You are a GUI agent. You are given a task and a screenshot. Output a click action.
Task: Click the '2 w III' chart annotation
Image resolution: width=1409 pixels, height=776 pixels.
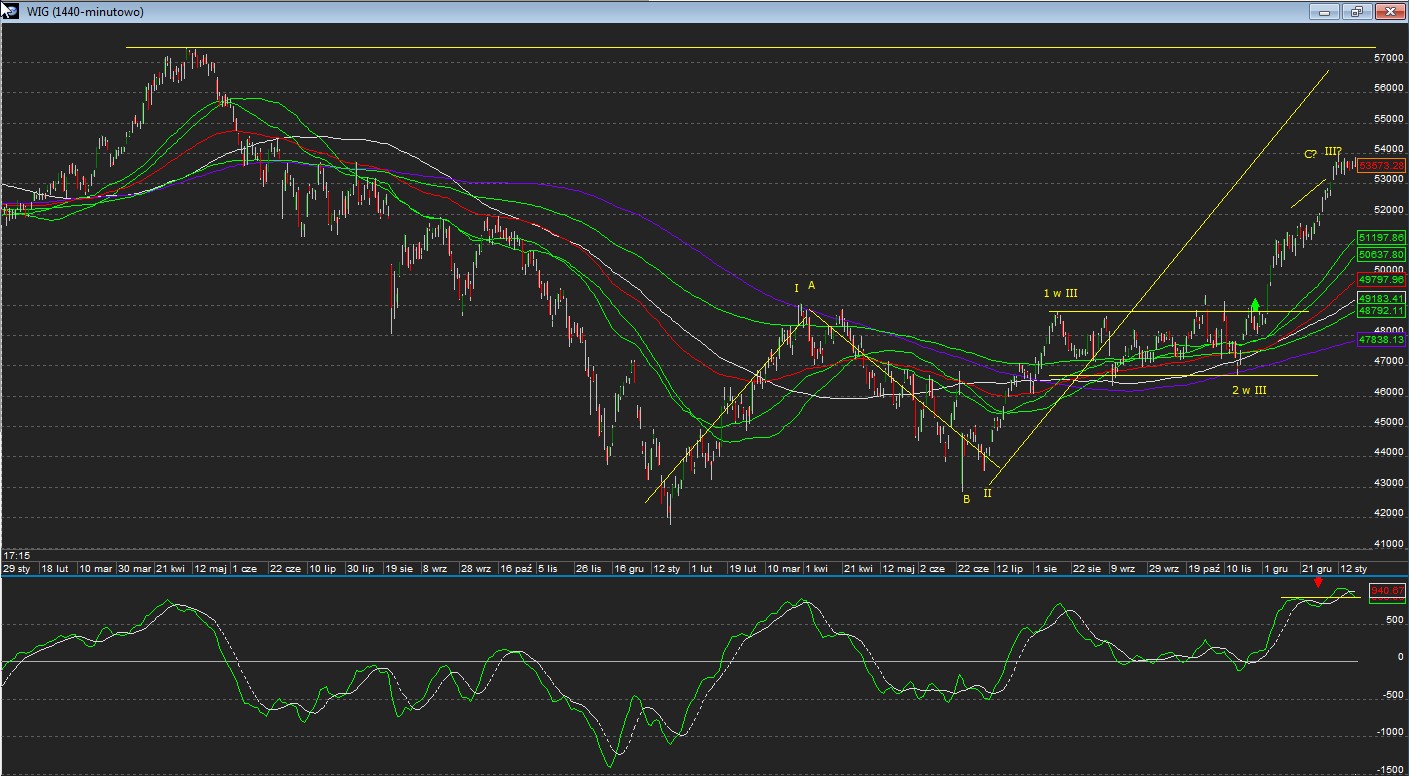[1249, 390]
